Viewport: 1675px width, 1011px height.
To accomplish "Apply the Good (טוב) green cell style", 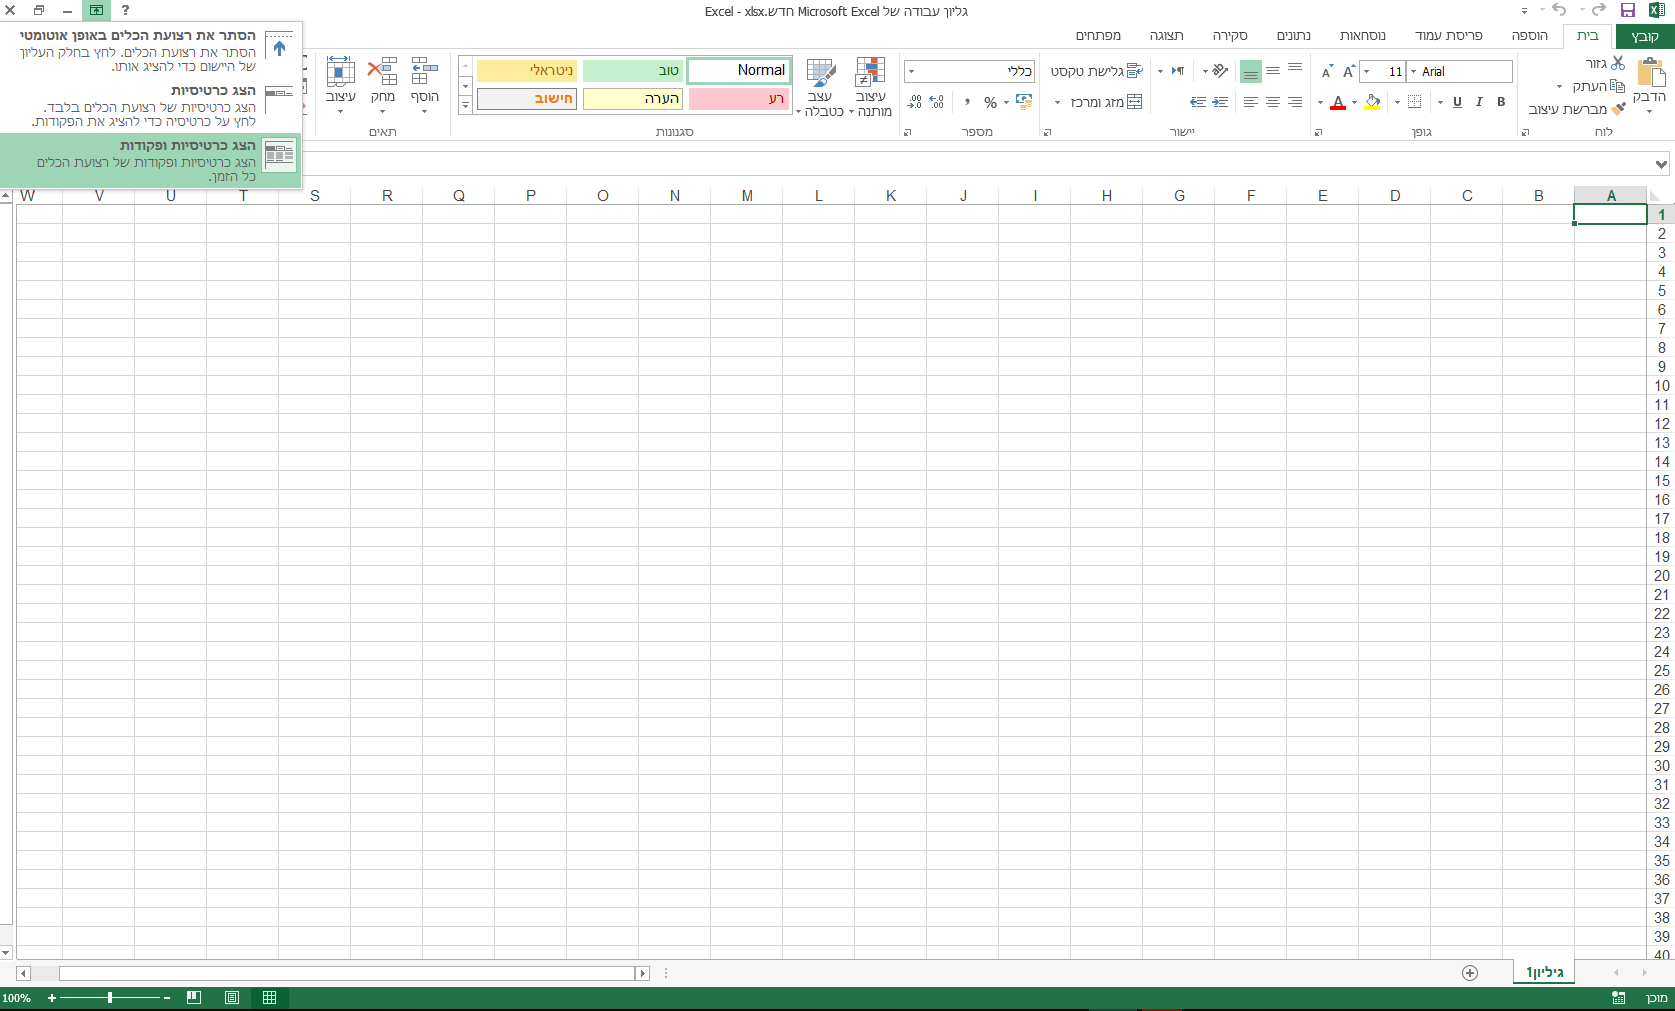I will [633, 71].
